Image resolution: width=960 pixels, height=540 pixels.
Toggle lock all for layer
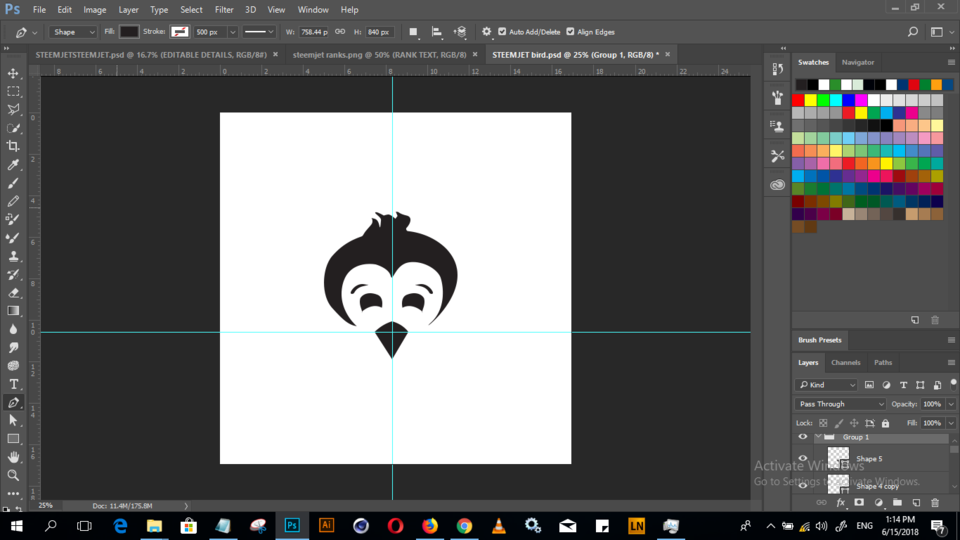point(885,423)
